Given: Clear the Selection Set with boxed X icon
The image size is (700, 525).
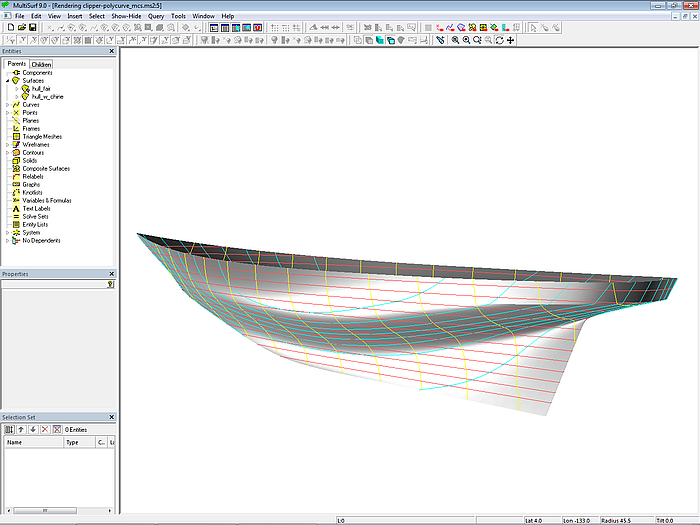Looking at the screenshot, I should (56, 429).
